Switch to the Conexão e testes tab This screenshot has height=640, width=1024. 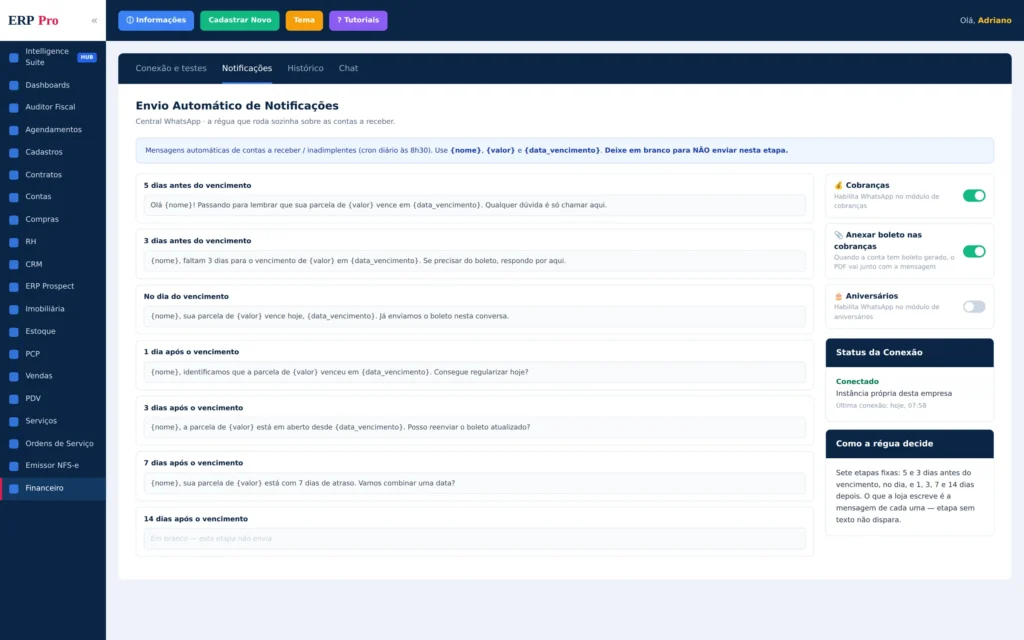(170, 68)
